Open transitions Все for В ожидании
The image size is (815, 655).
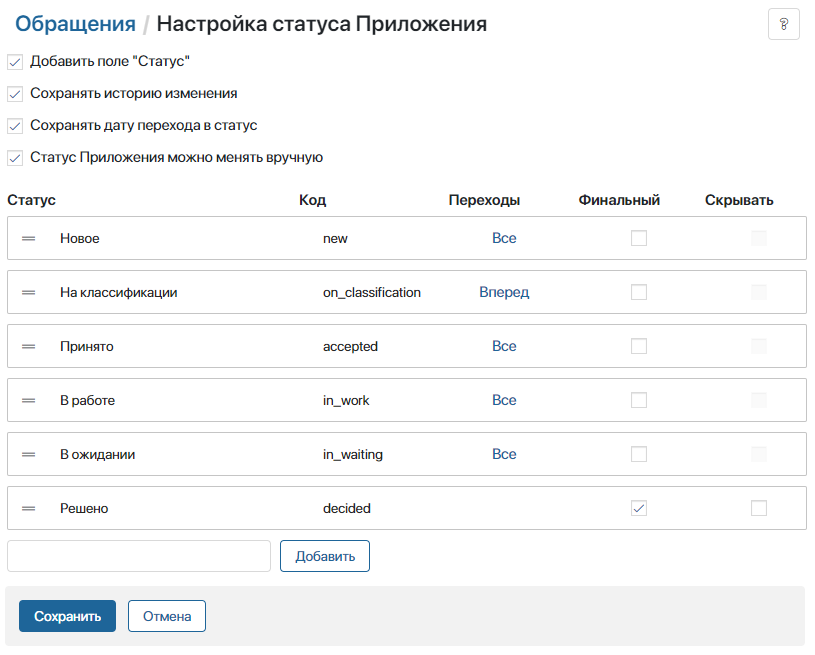point(504,454)
